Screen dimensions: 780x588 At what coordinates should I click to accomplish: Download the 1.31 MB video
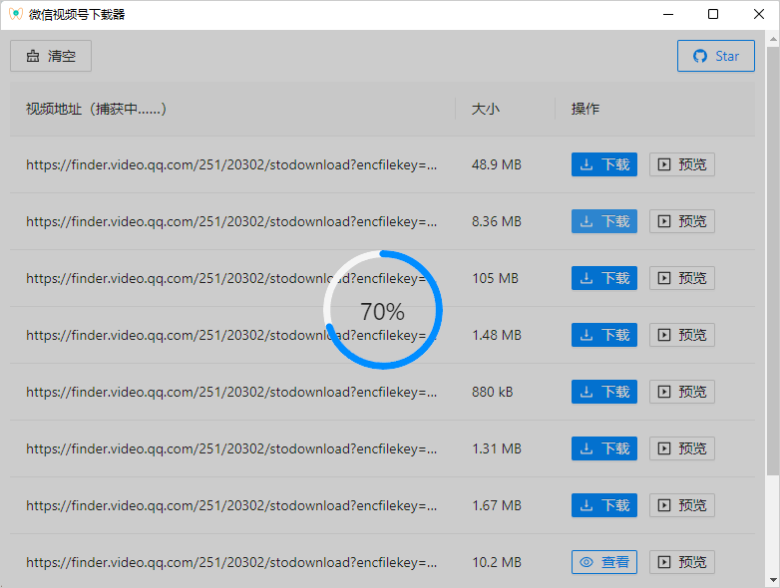pyautogui.click(x=604, y=449)
